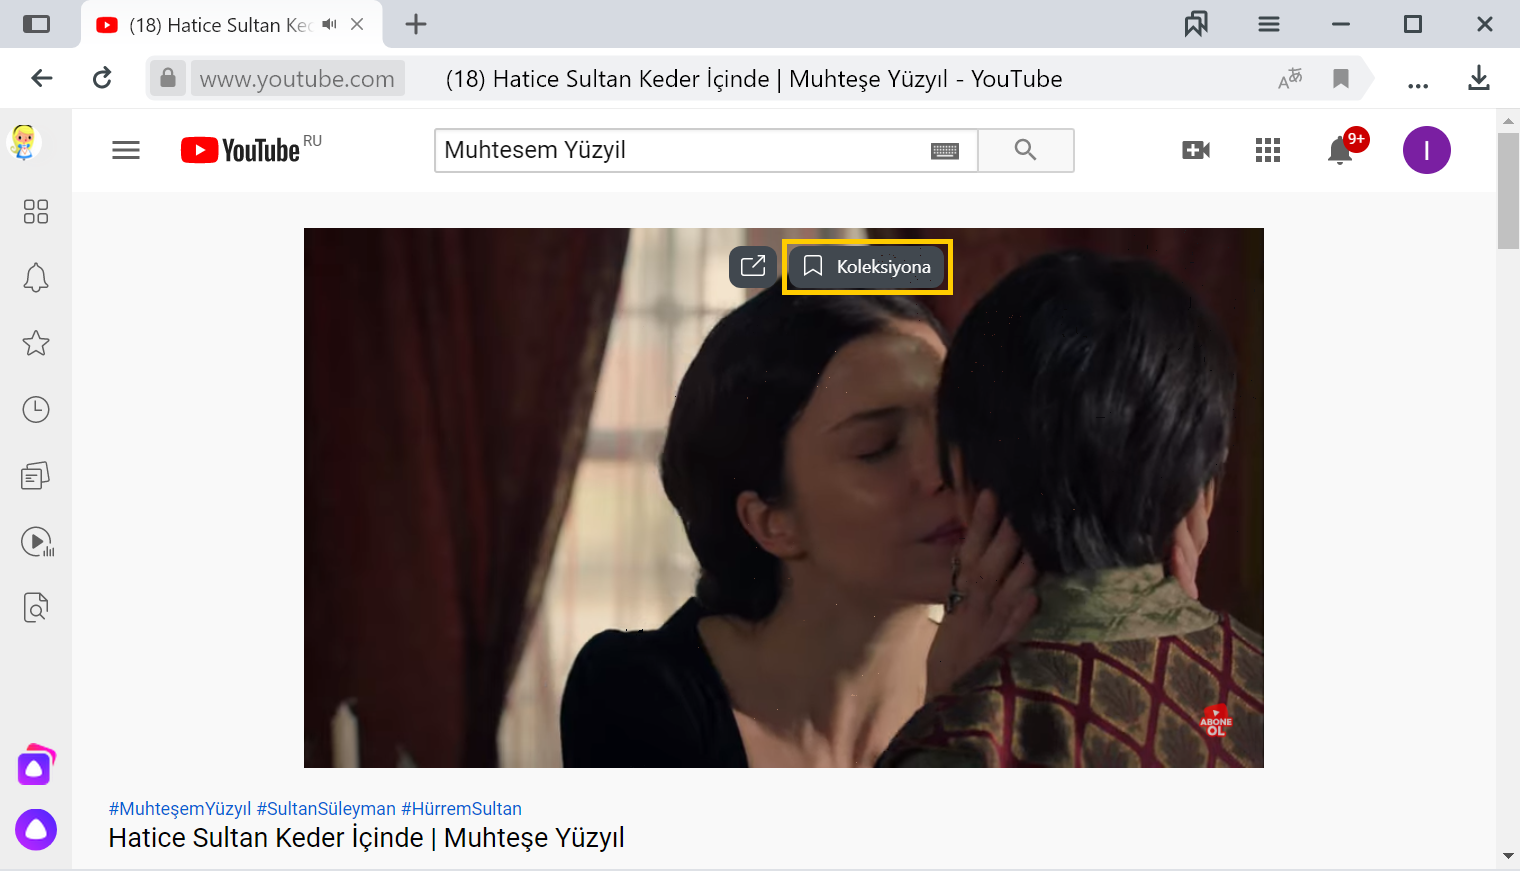Click the padlock site security icon
The image size is (1520, 871).
[x=168, y=77]
